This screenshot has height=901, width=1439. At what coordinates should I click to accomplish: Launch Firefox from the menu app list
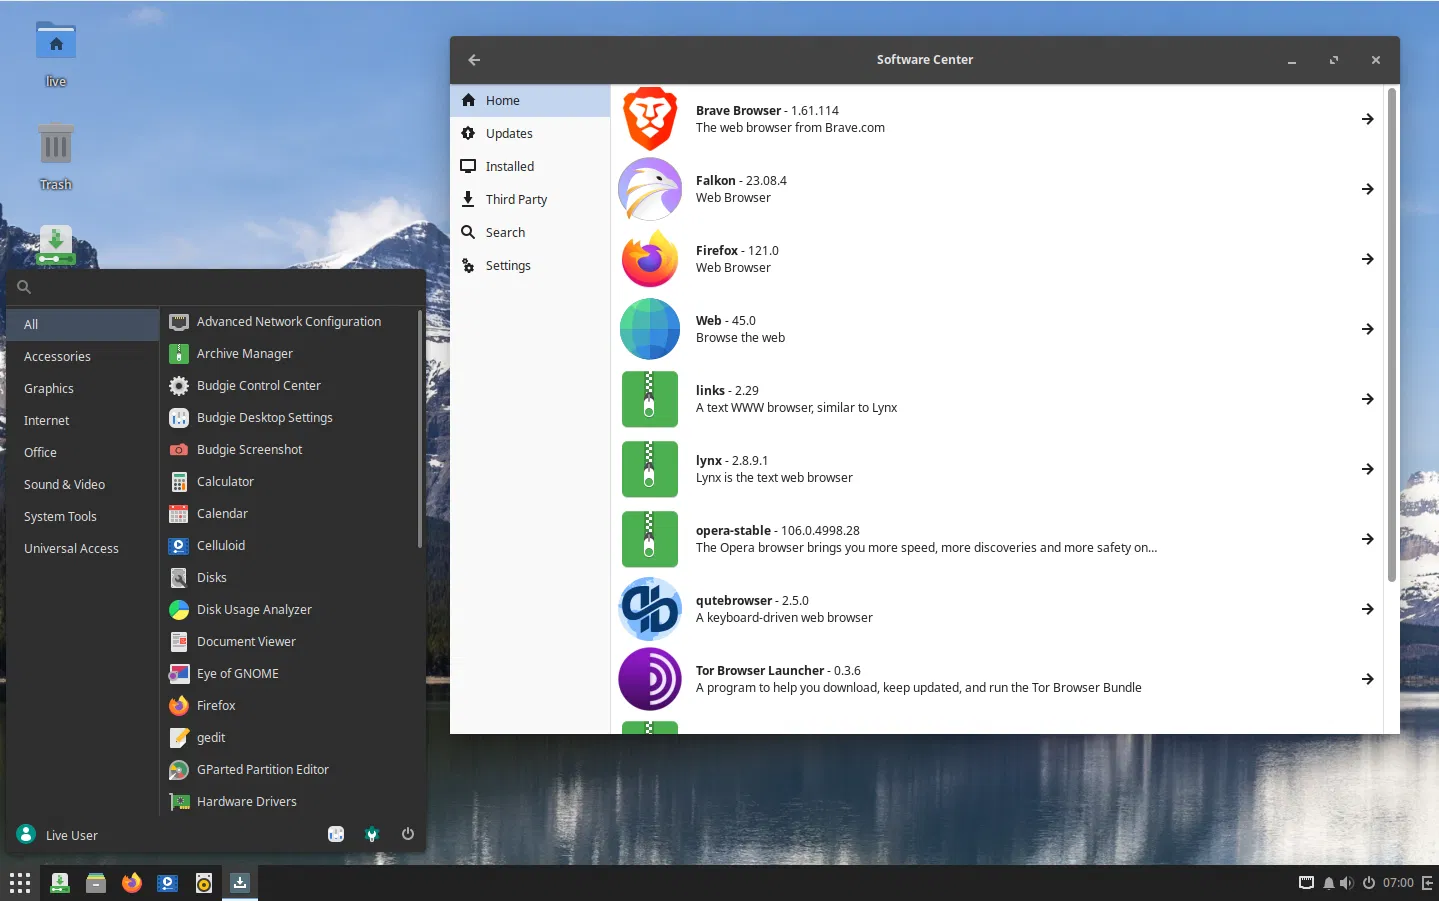[289, 705]
